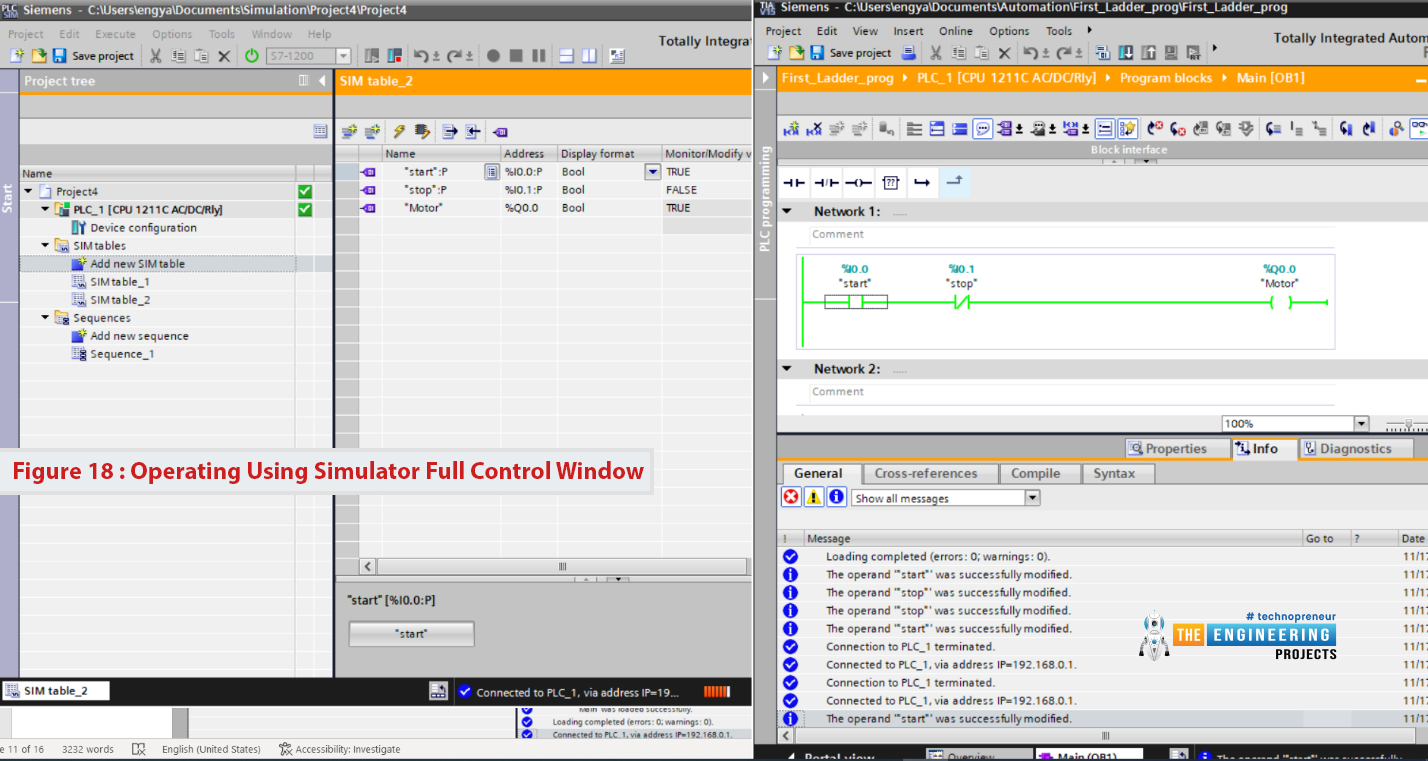Viewport: 1428px width, 761px height.
Task: Click the green checkmark beside PLC_1
Action: click(x=305, y=209)
